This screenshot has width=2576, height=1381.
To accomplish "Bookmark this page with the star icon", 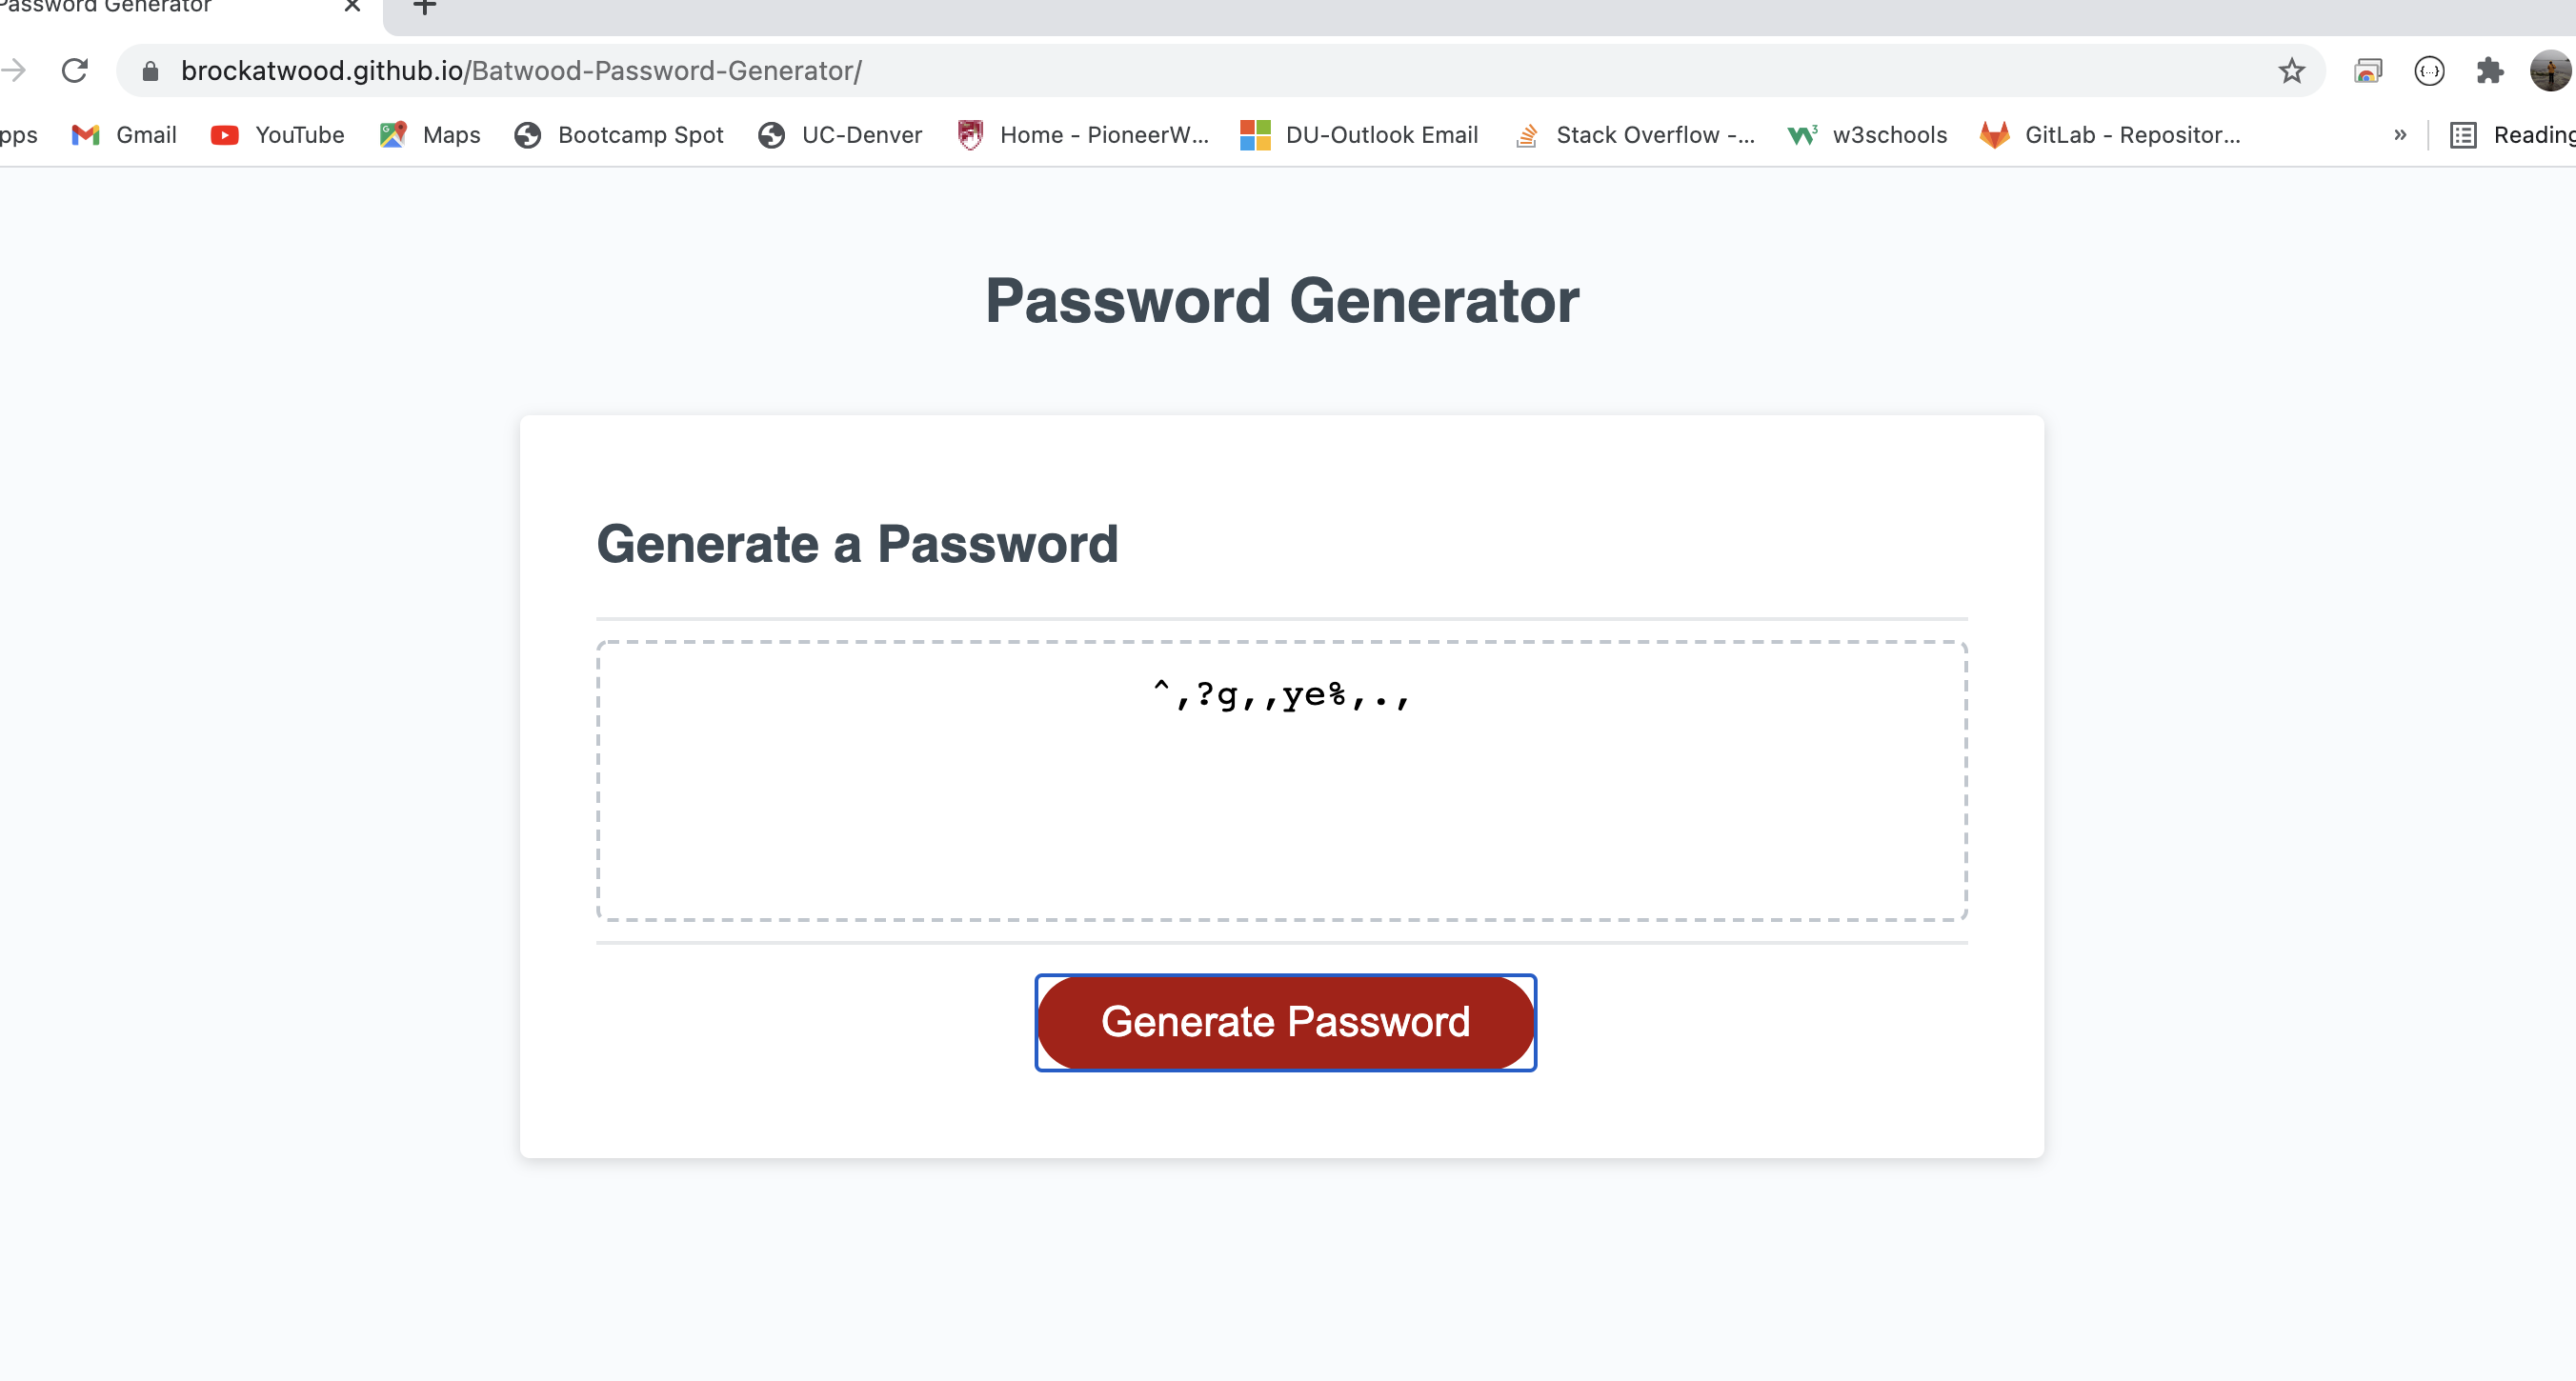I will tap(2291, 71).
